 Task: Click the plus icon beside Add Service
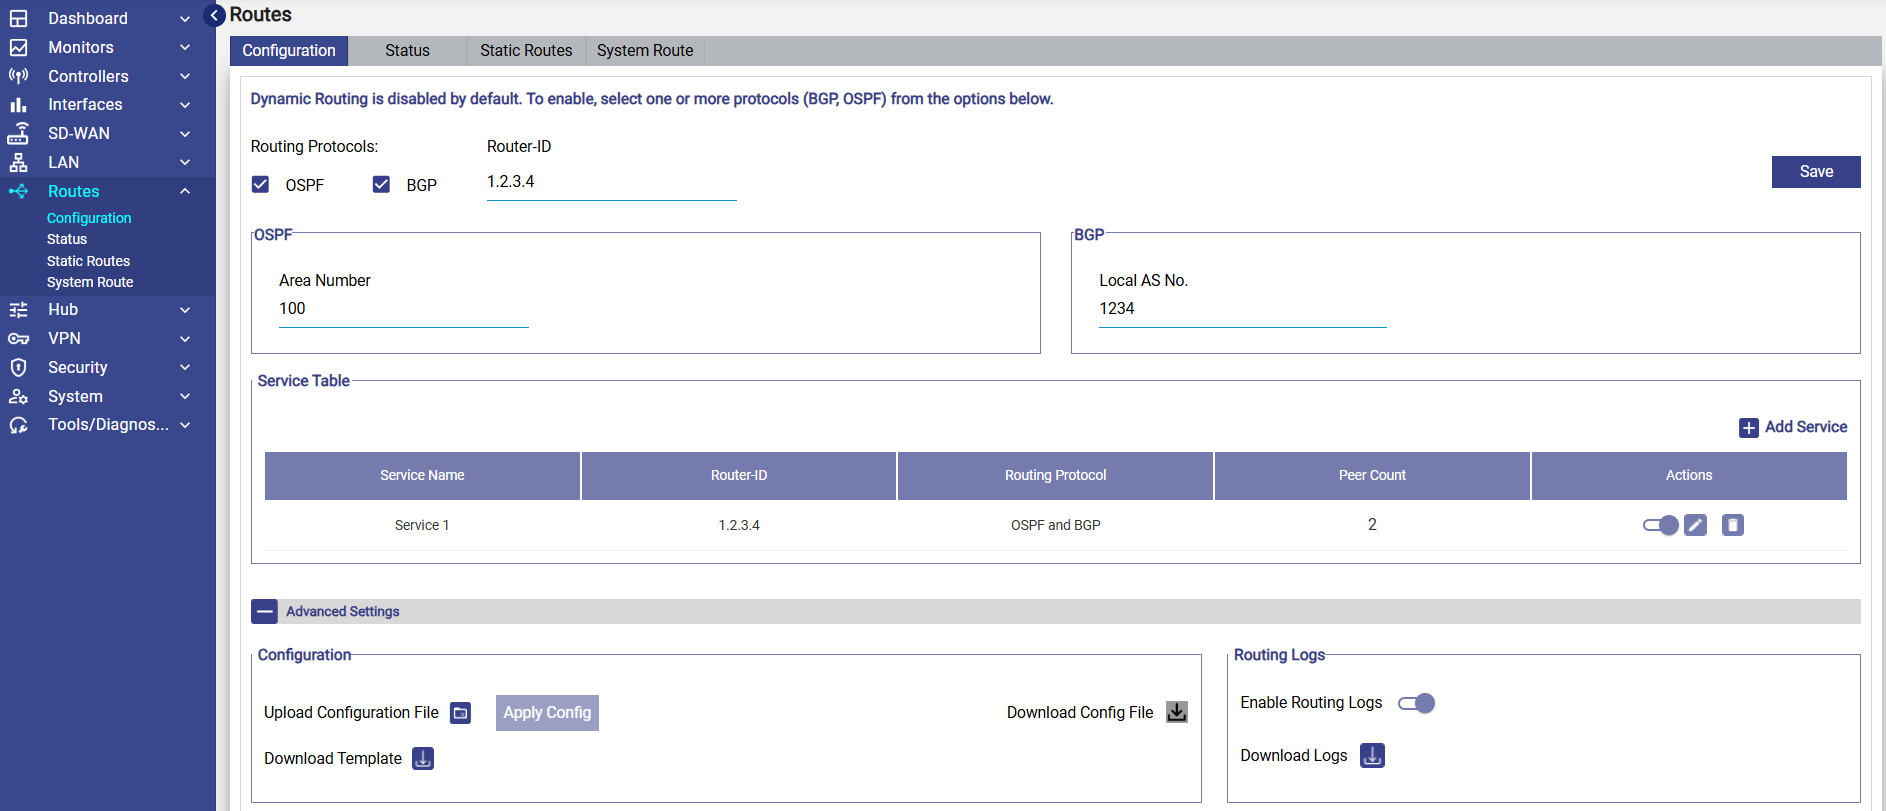click(1748, 428)
